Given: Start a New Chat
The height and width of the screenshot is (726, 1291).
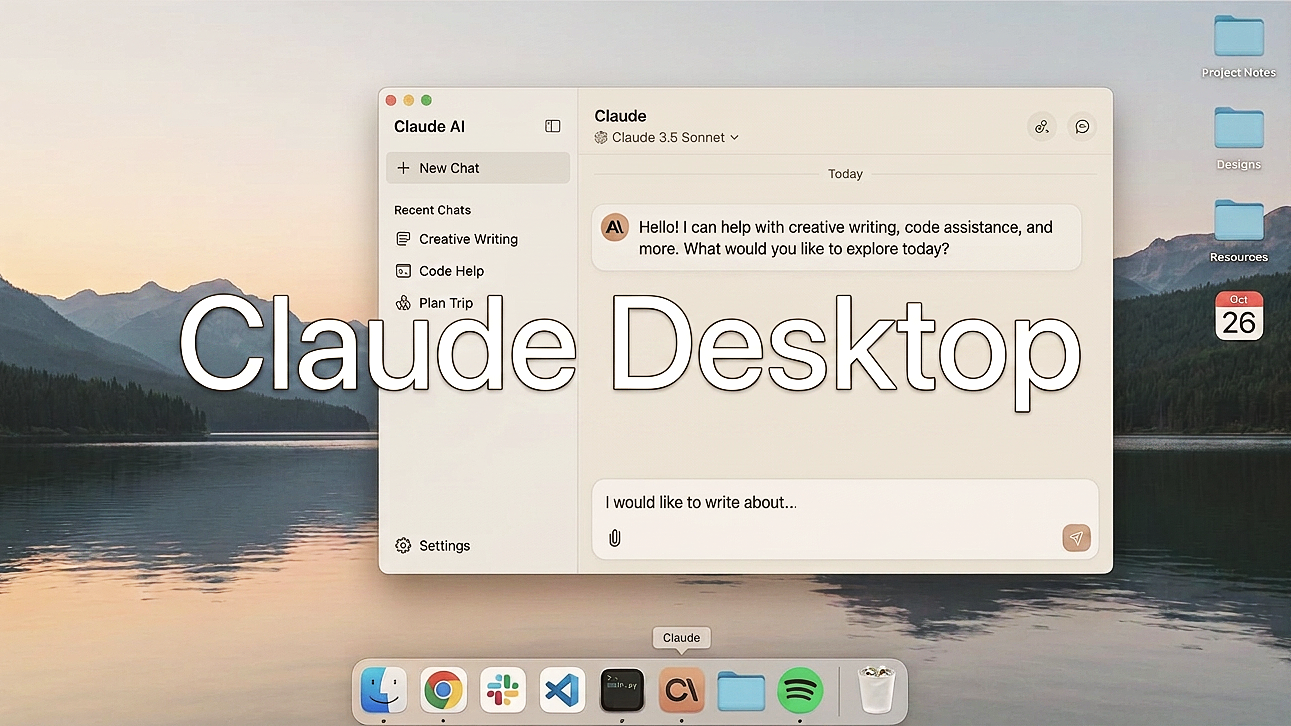Looking at the screenshot, I should (x=478, y=168).
